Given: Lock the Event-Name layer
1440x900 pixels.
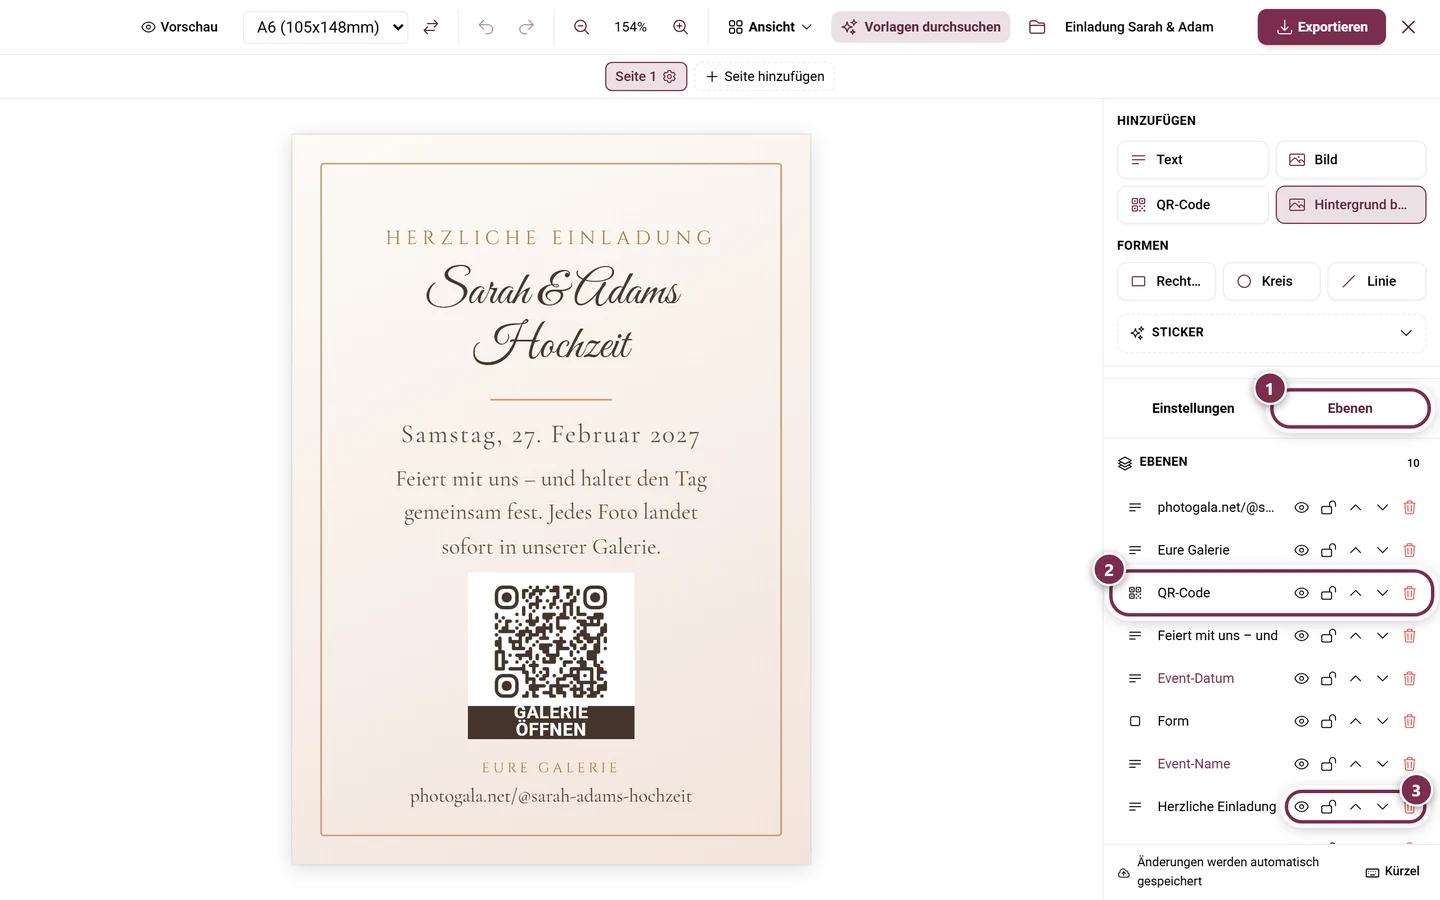Looking at the screenshot, I should [1328, 764].
